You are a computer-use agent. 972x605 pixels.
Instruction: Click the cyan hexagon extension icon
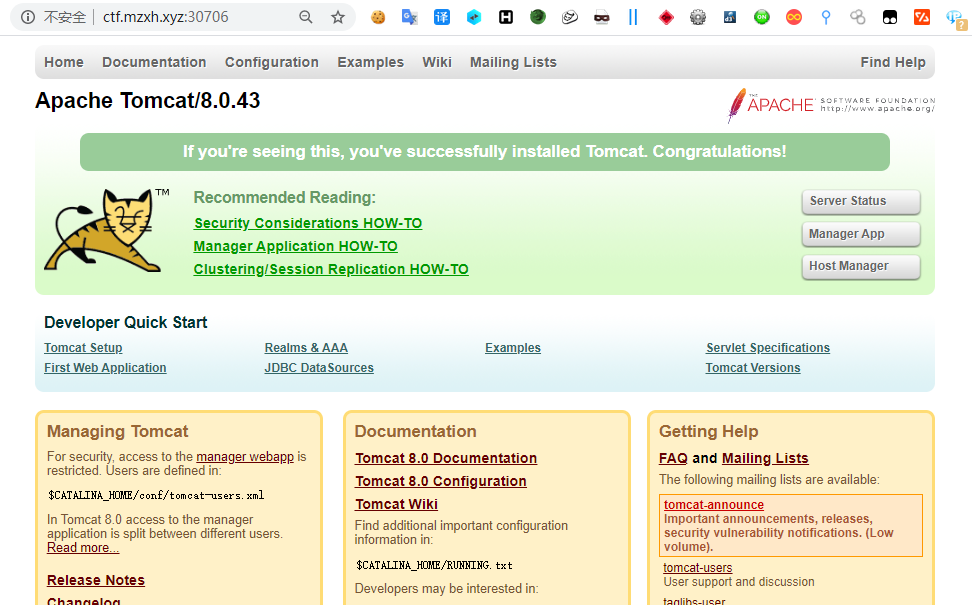[x=474, y=17]
